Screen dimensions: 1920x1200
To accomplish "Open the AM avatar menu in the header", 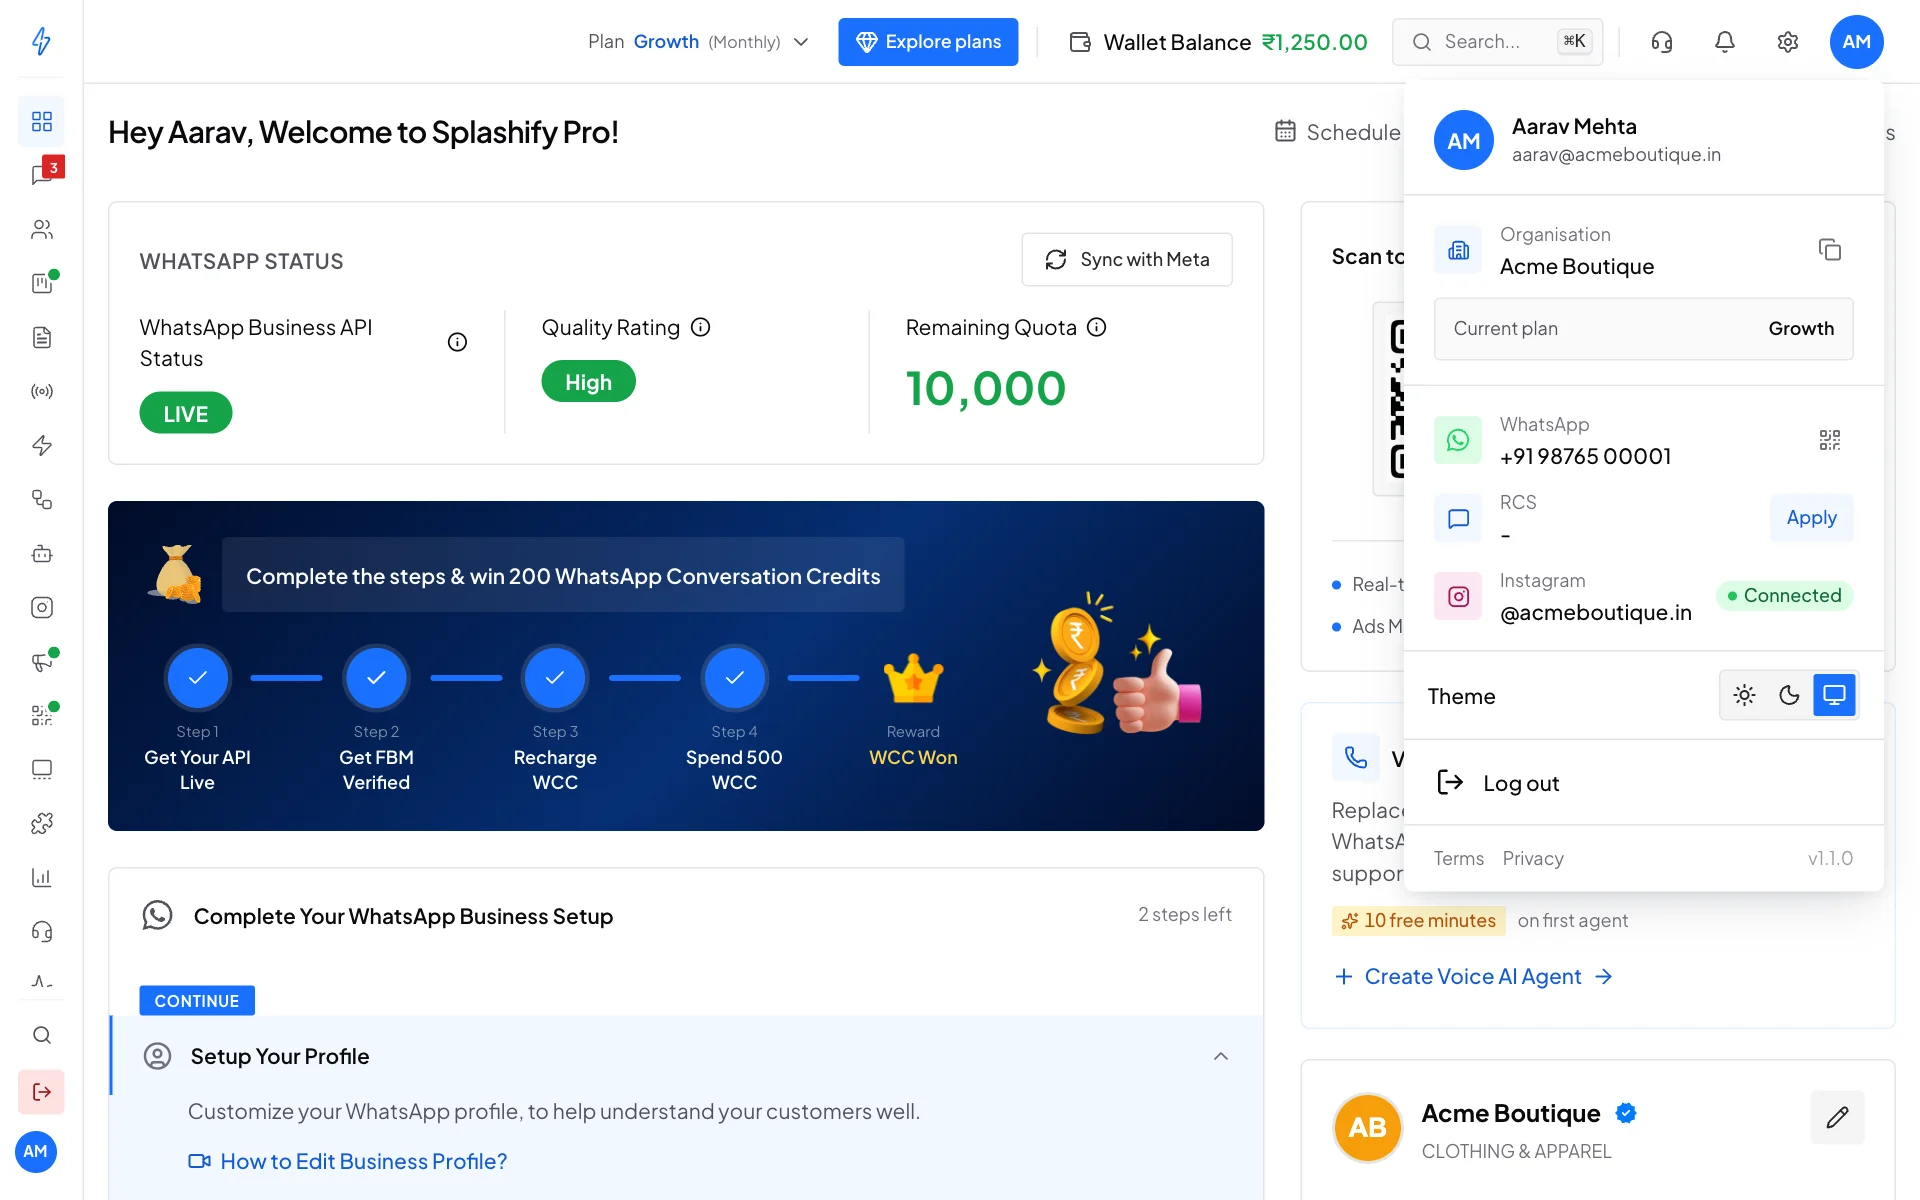I will (1856, 42).
